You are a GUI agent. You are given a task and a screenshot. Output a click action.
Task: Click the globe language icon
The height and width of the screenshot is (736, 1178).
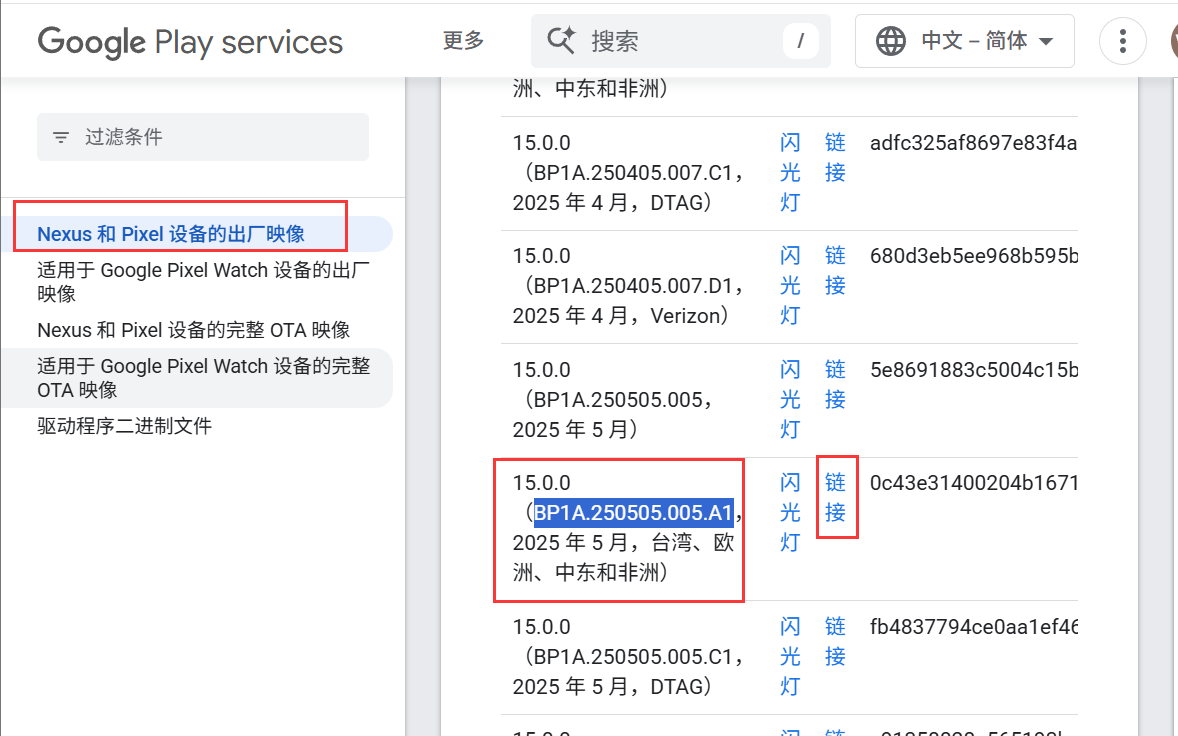pyautogui.click(x=890, y=41)
